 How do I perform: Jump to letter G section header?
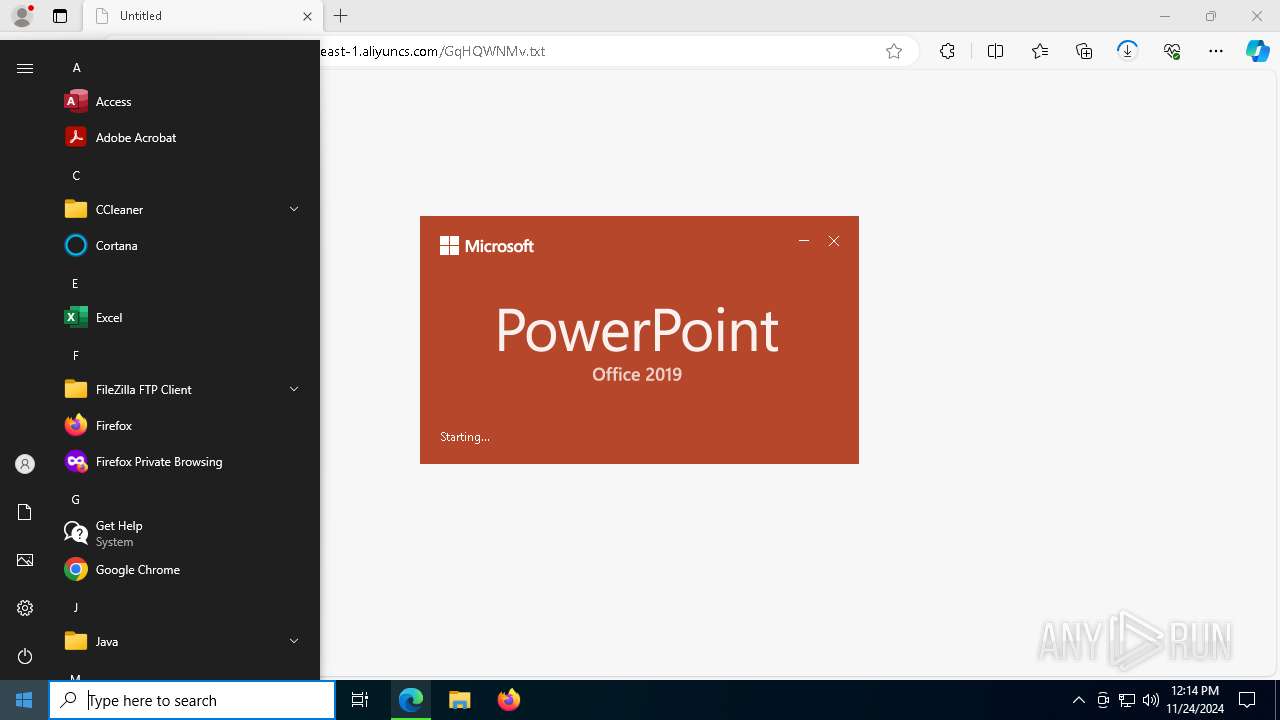(75, 500)
